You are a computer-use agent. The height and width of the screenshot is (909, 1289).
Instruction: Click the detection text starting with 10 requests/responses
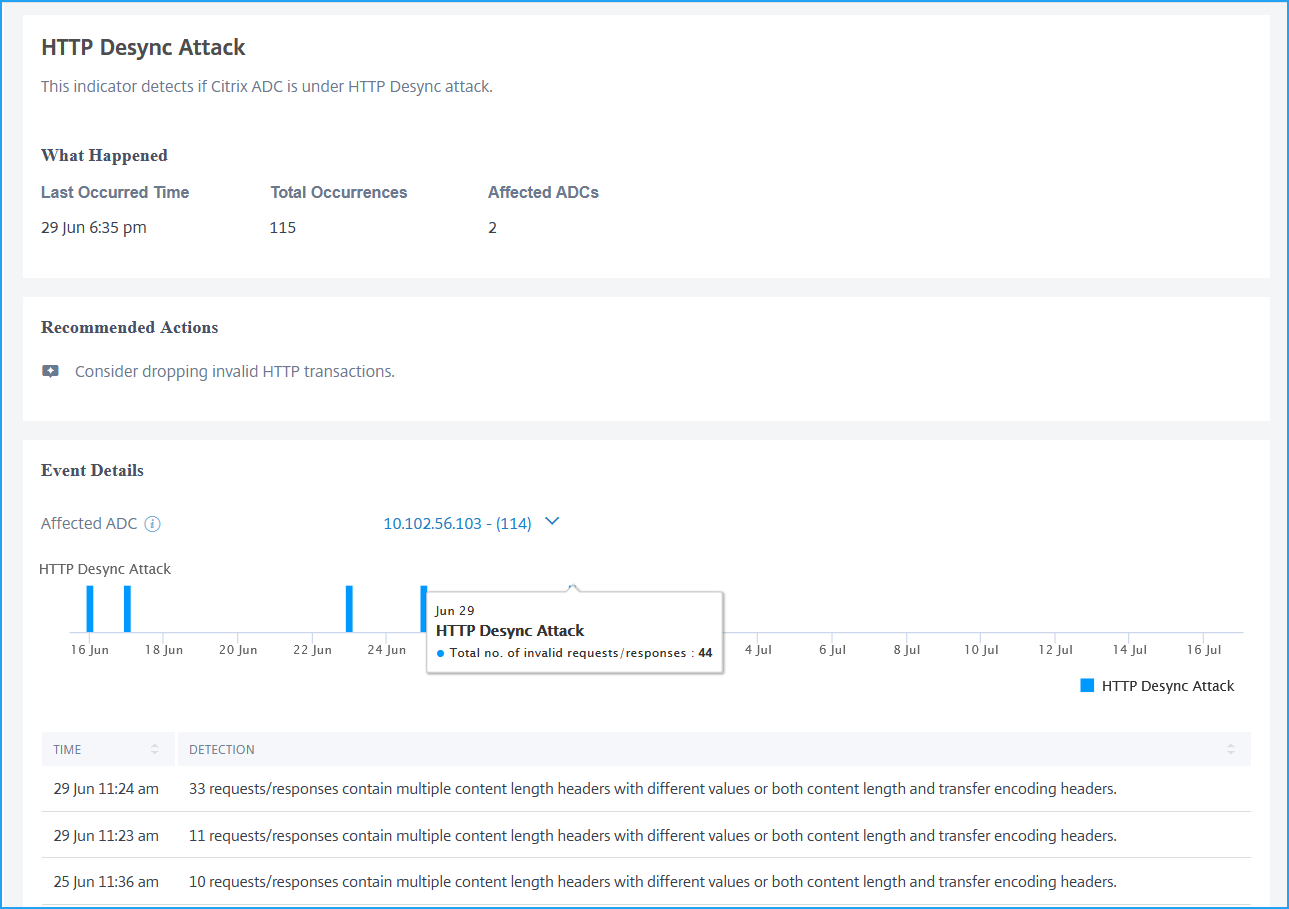coord(653,882)
